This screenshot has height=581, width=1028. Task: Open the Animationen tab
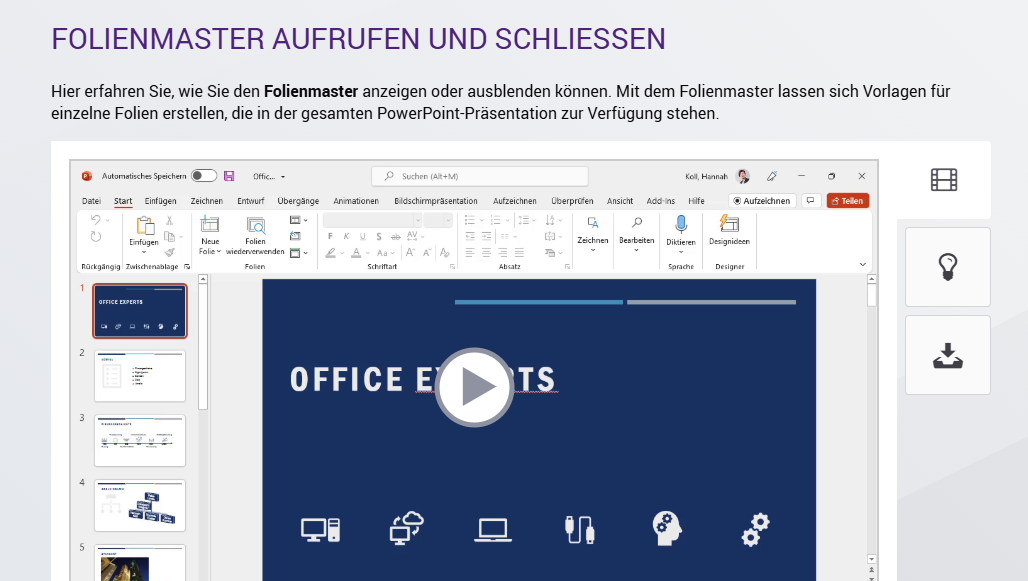(x=356, y=201)
